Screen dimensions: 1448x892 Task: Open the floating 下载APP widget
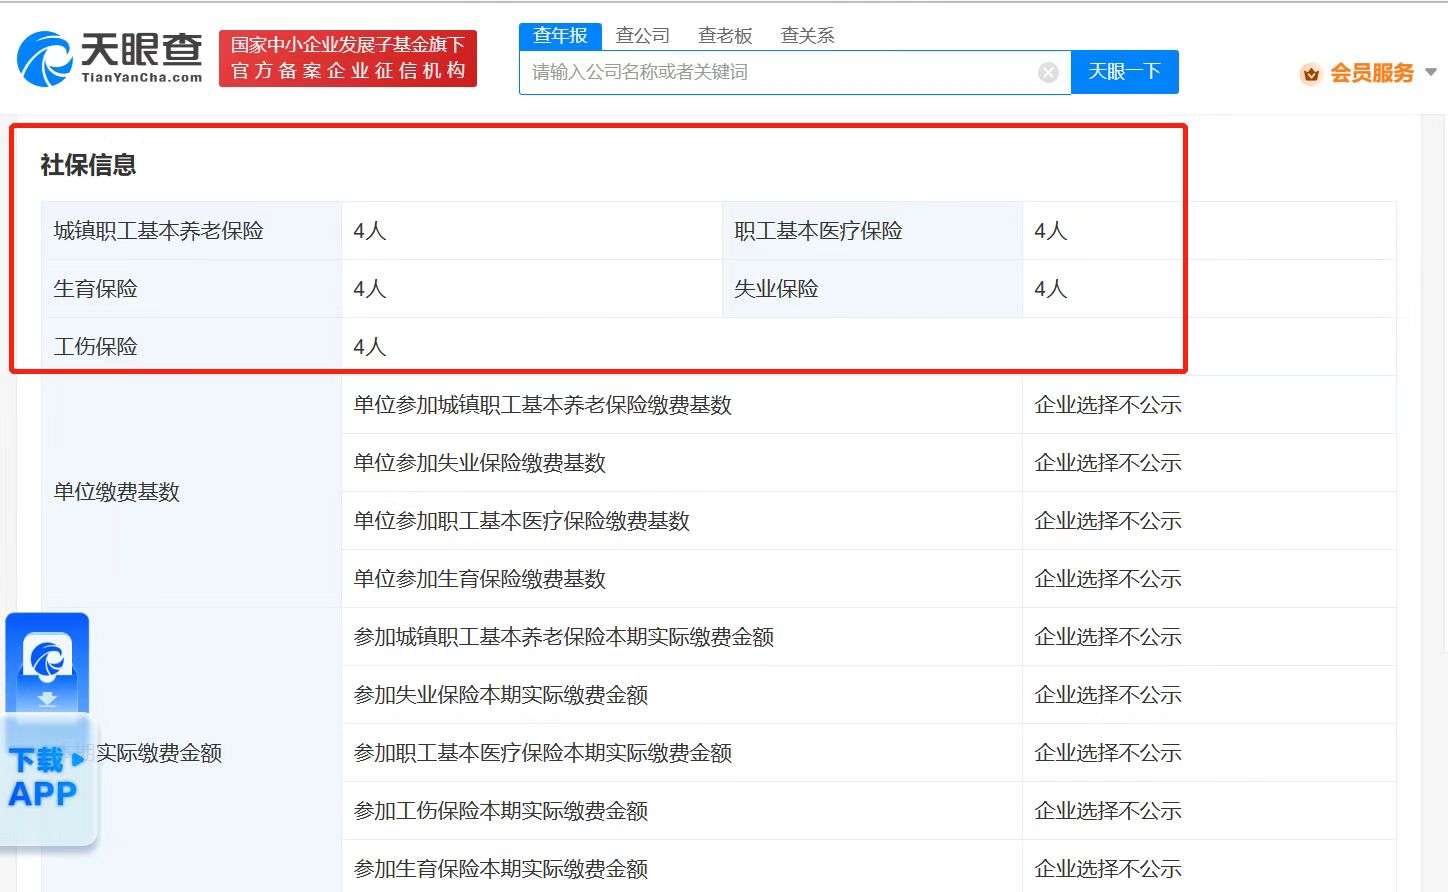point(48,730)
